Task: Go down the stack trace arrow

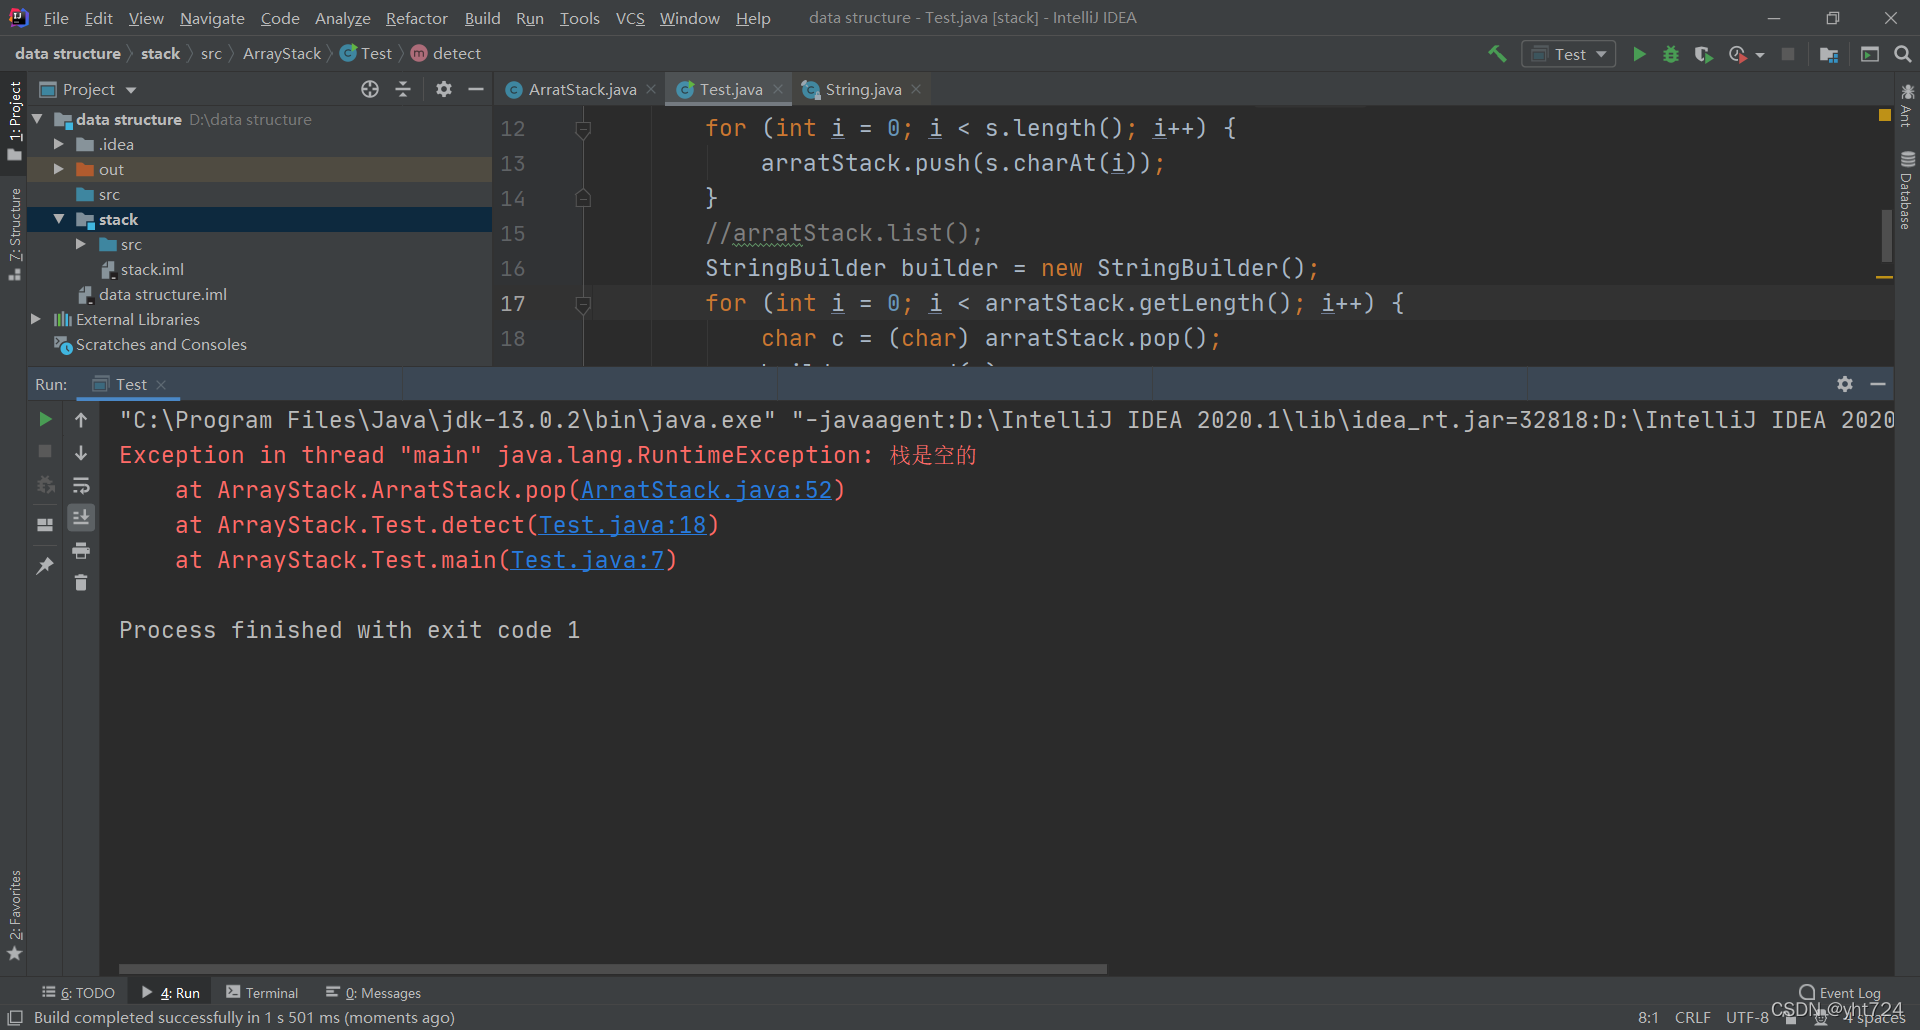Action: coord(81,453)
